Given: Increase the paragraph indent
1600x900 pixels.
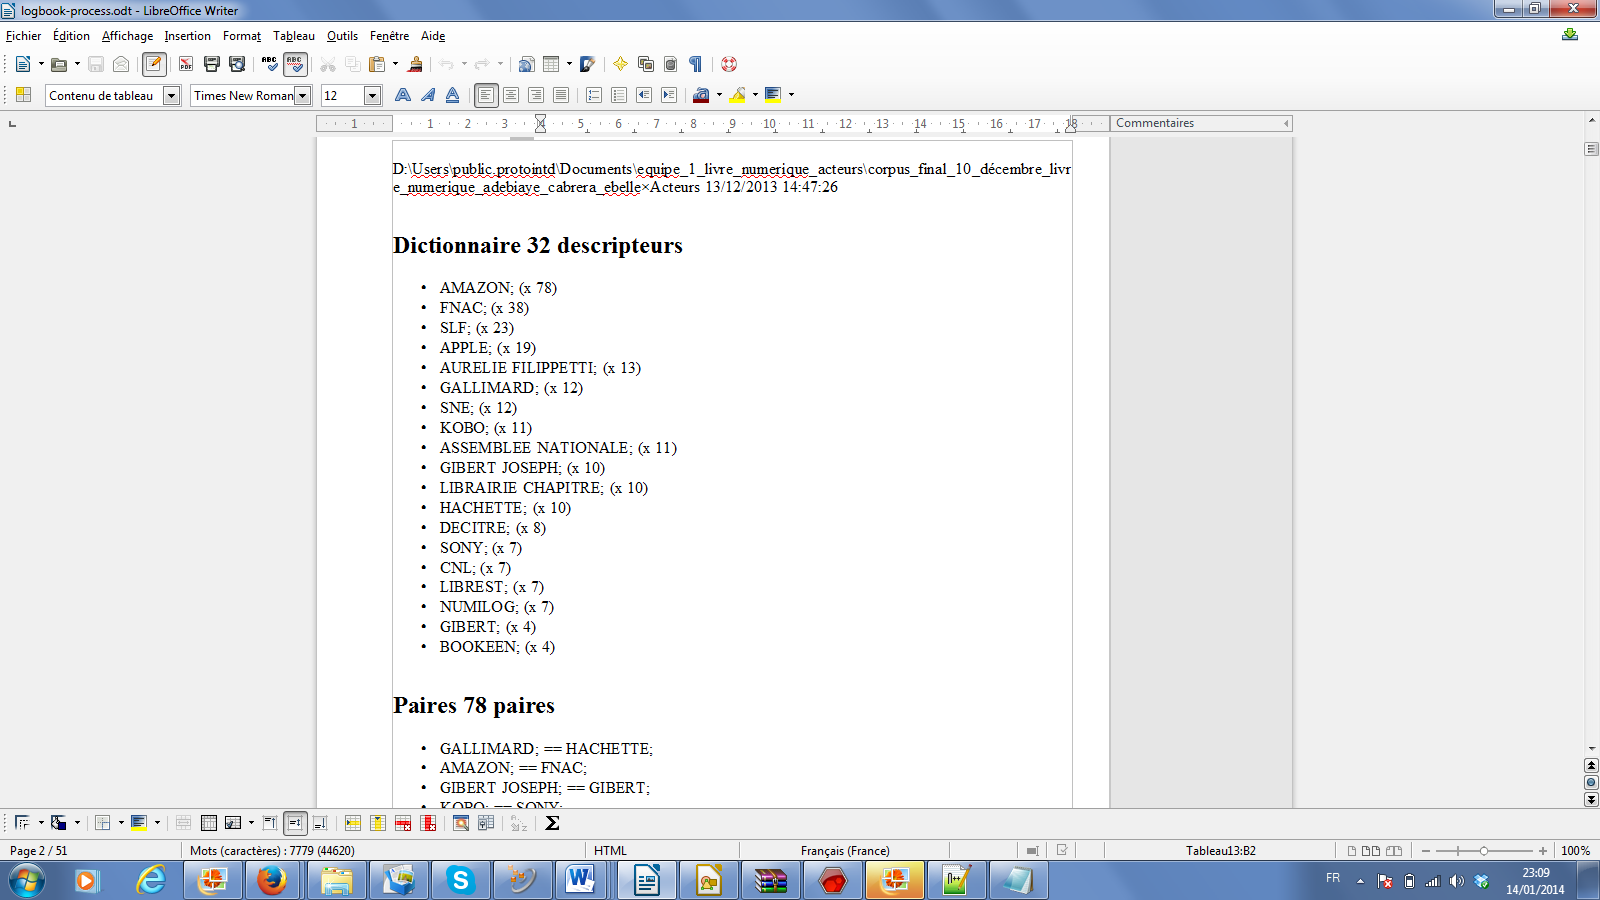Looking at the screenshot, I should click(x=669, y=95).
